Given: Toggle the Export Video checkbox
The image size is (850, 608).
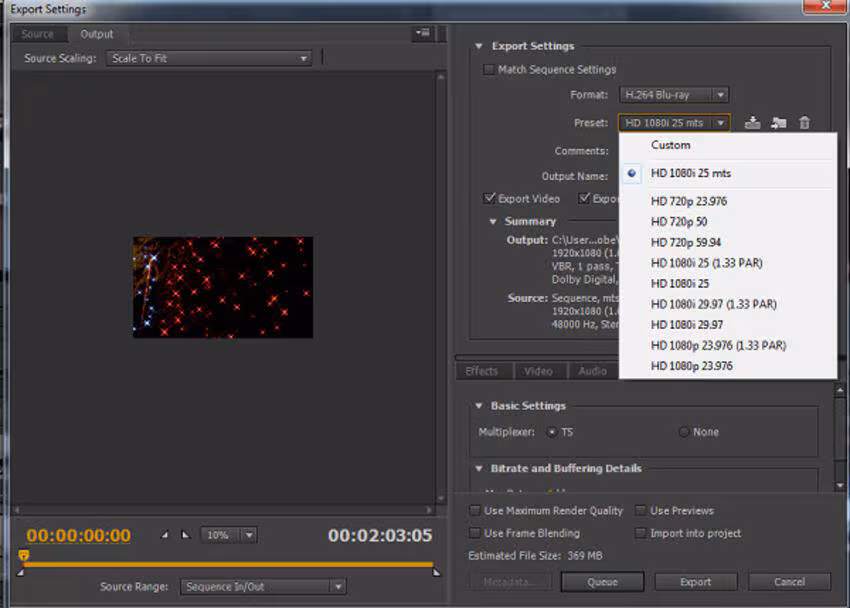Looking at the screenshot, I should click(489, 198).
